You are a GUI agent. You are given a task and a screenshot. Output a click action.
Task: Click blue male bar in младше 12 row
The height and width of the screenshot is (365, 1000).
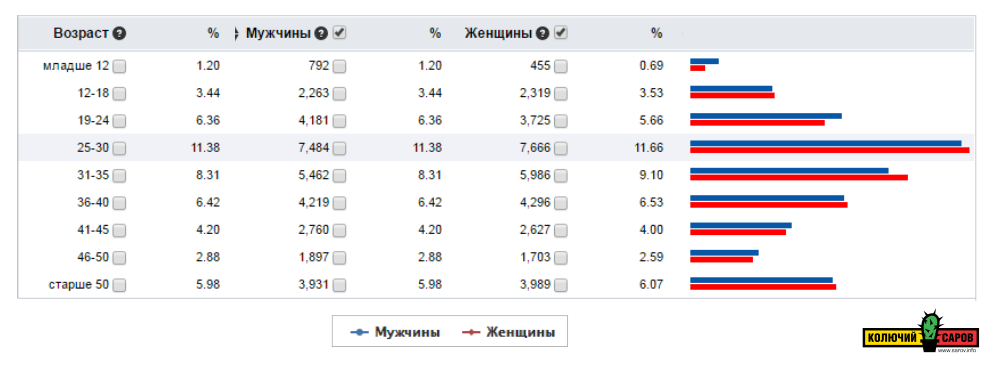click(704, 61)
